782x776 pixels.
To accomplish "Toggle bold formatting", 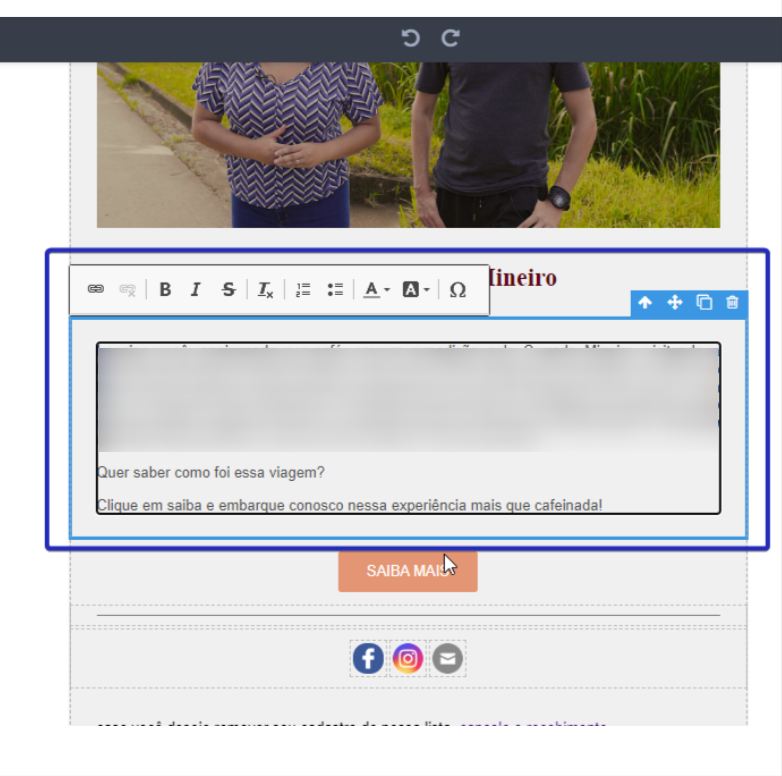I will click(x=165, y=289).
